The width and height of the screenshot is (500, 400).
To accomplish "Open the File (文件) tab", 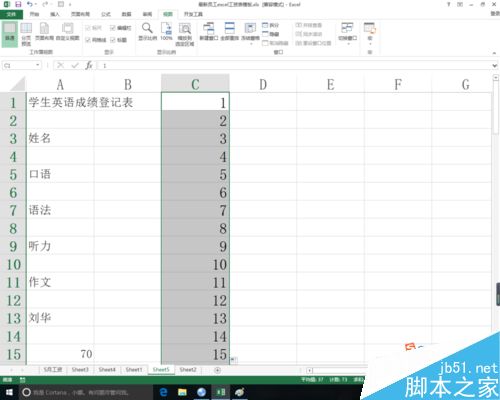I will pyautogui.click(x=11, y=14).
